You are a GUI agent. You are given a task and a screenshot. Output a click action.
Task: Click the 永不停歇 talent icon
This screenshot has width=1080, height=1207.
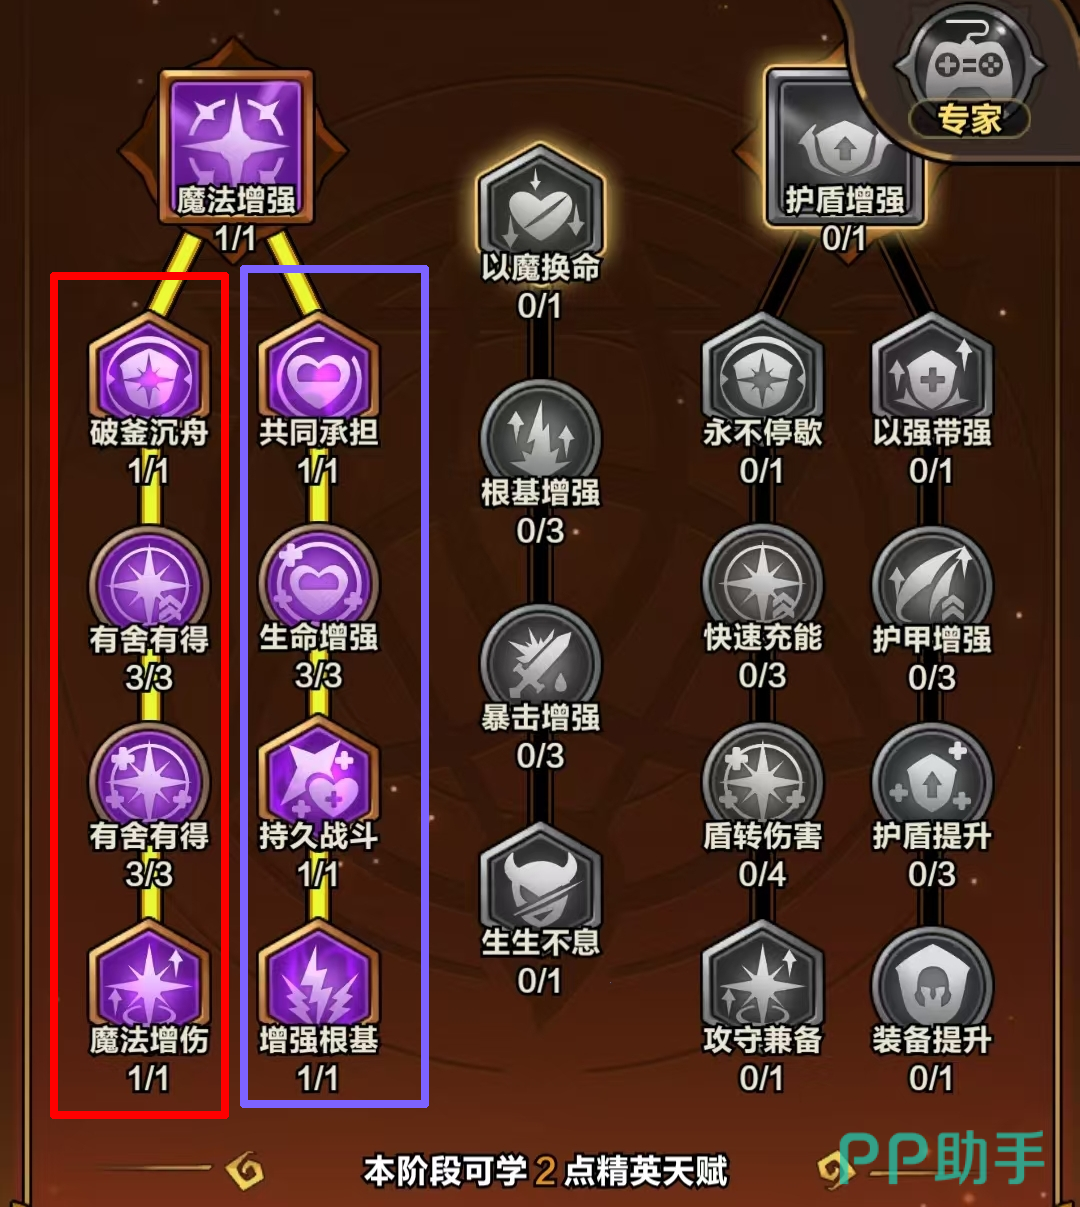tap(762, 372)
